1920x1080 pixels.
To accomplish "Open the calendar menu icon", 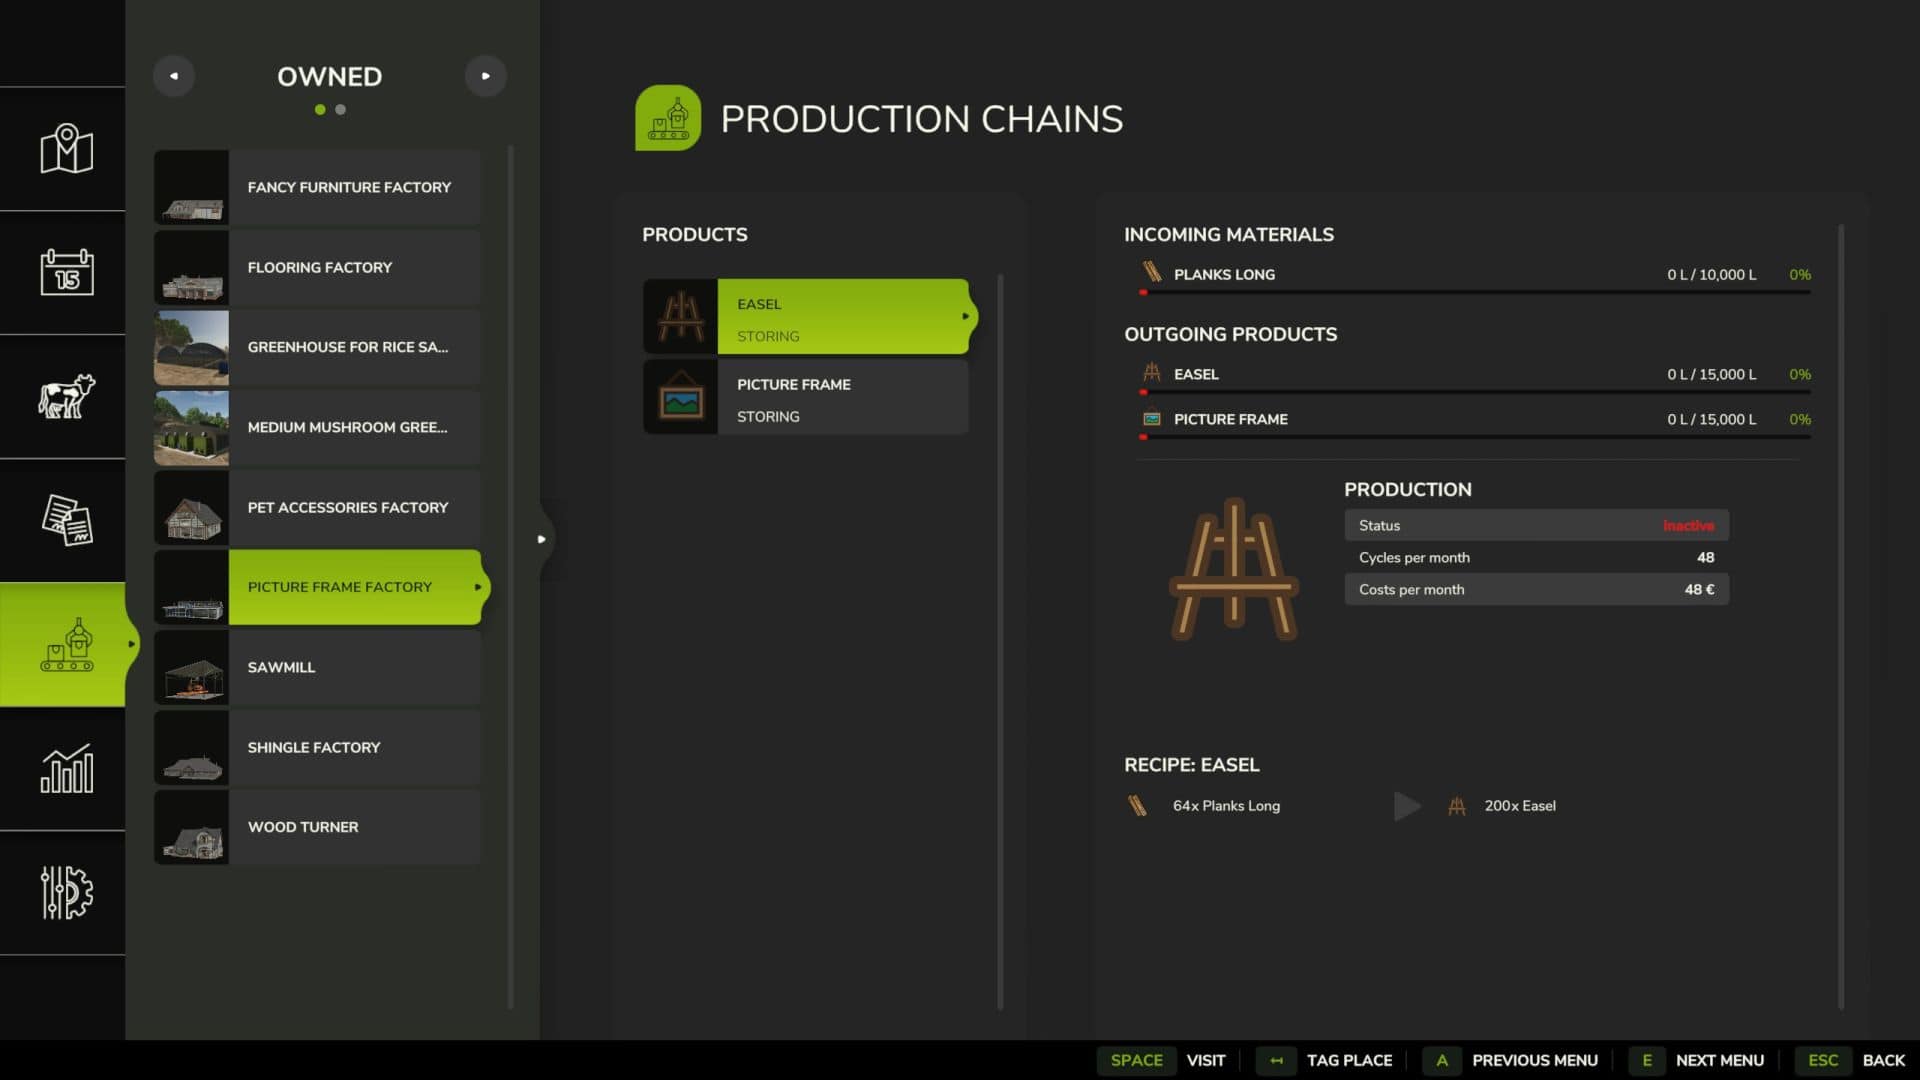I will pyautogui.click(x=66, y=272).
